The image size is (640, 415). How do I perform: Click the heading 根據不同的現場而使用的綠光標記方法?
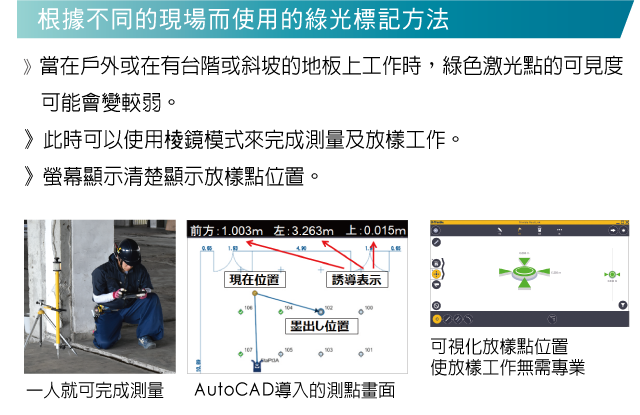coord(243,20)
